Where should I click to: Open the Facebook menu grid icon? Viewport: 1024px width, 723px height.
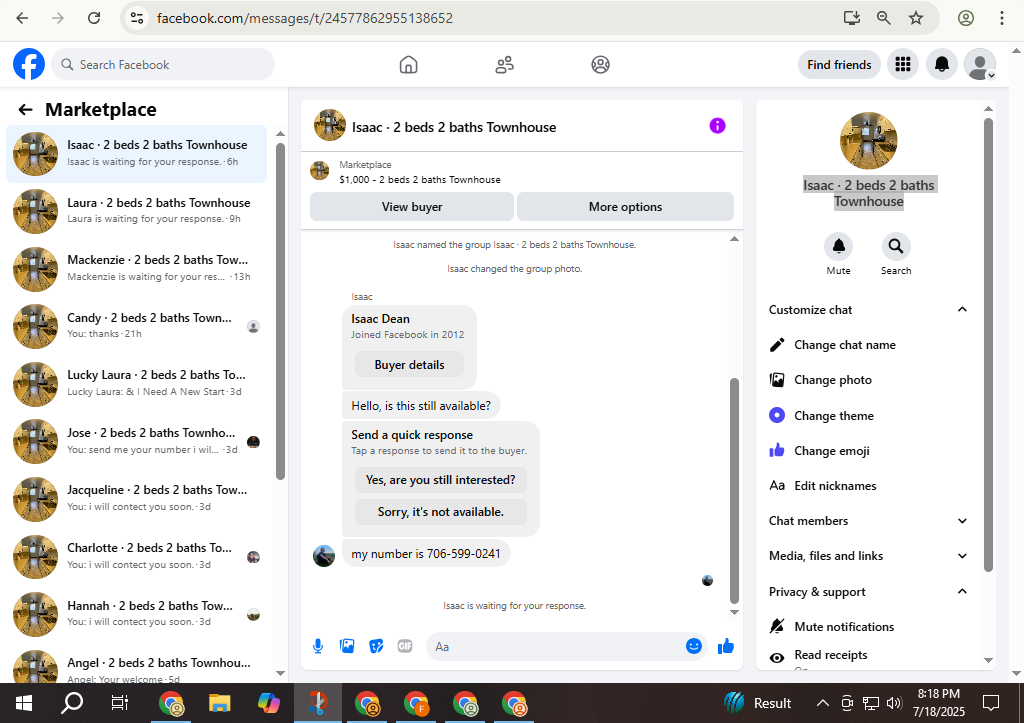point(903,64)
